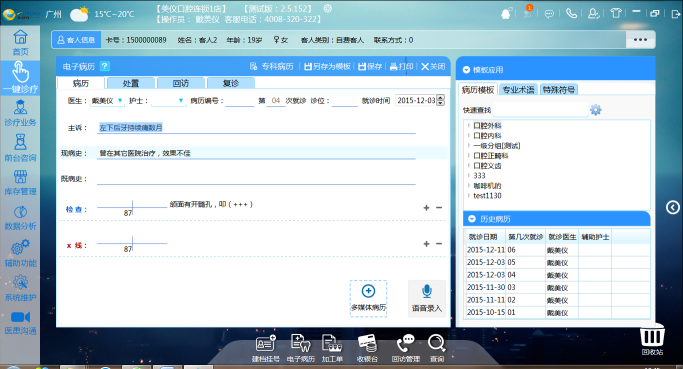Click gear icon next to quick search
The image size is (683, 369).
(x=595, y=110)
